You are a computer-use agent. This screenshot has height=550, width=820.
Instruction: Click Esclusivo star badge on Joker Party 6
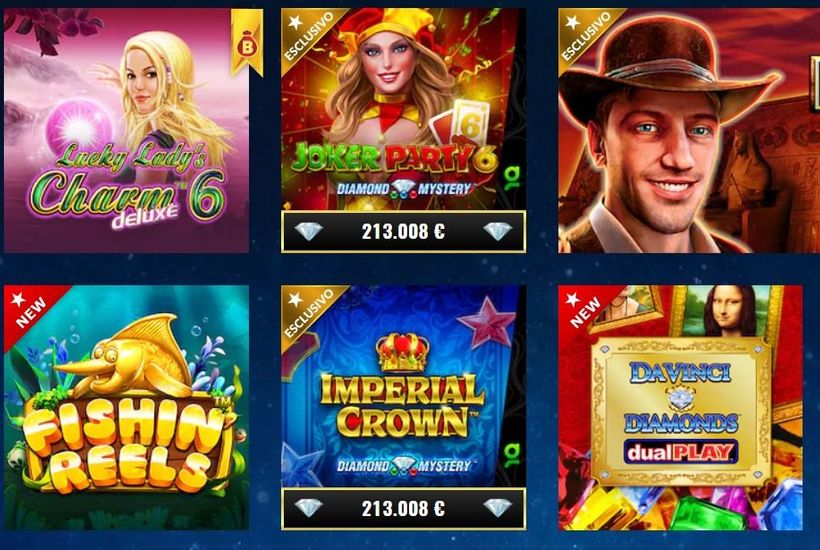(x=310, y=36)
